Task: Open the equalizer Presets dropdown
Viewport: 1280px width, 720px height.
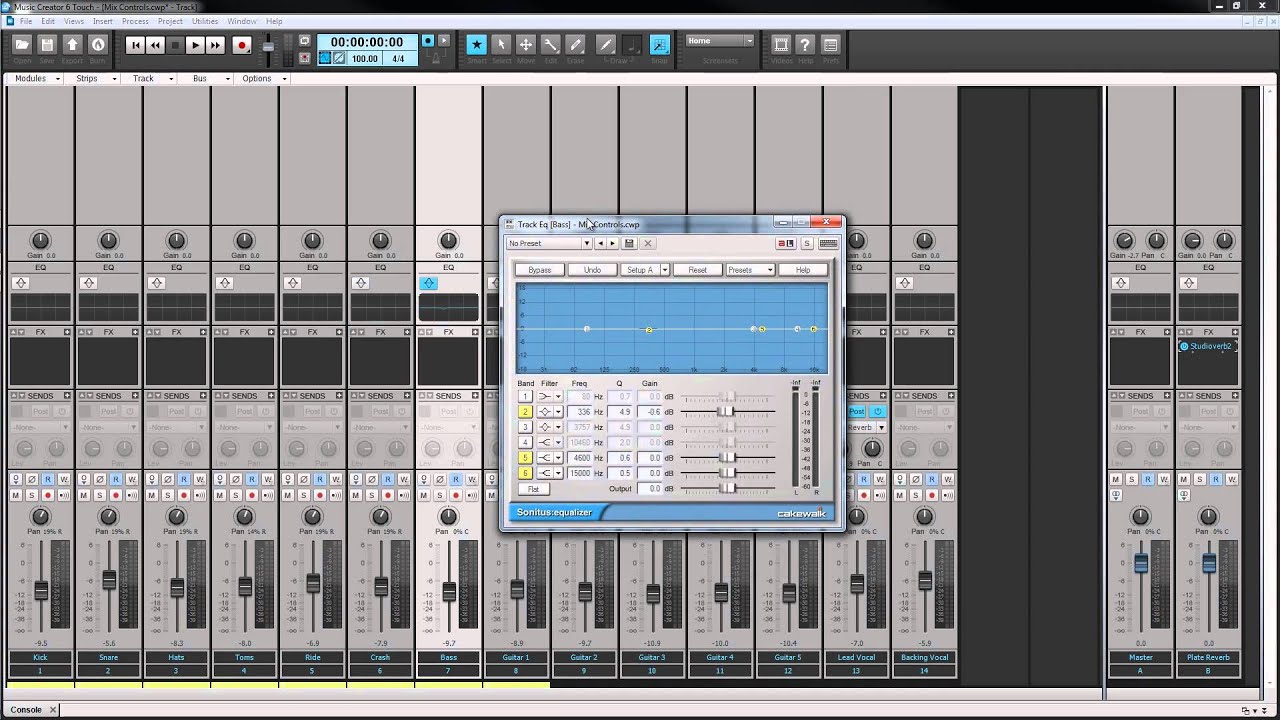Action: 750,270
